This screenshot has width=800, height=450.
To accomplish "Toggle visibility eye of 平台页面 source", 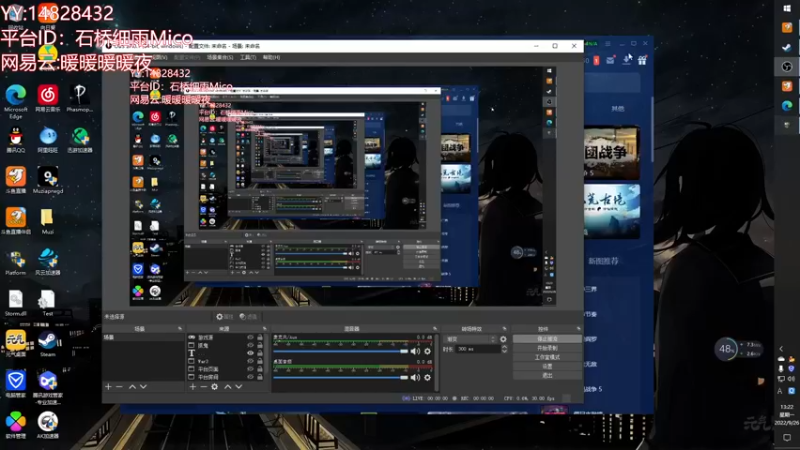I will [250, 369].
